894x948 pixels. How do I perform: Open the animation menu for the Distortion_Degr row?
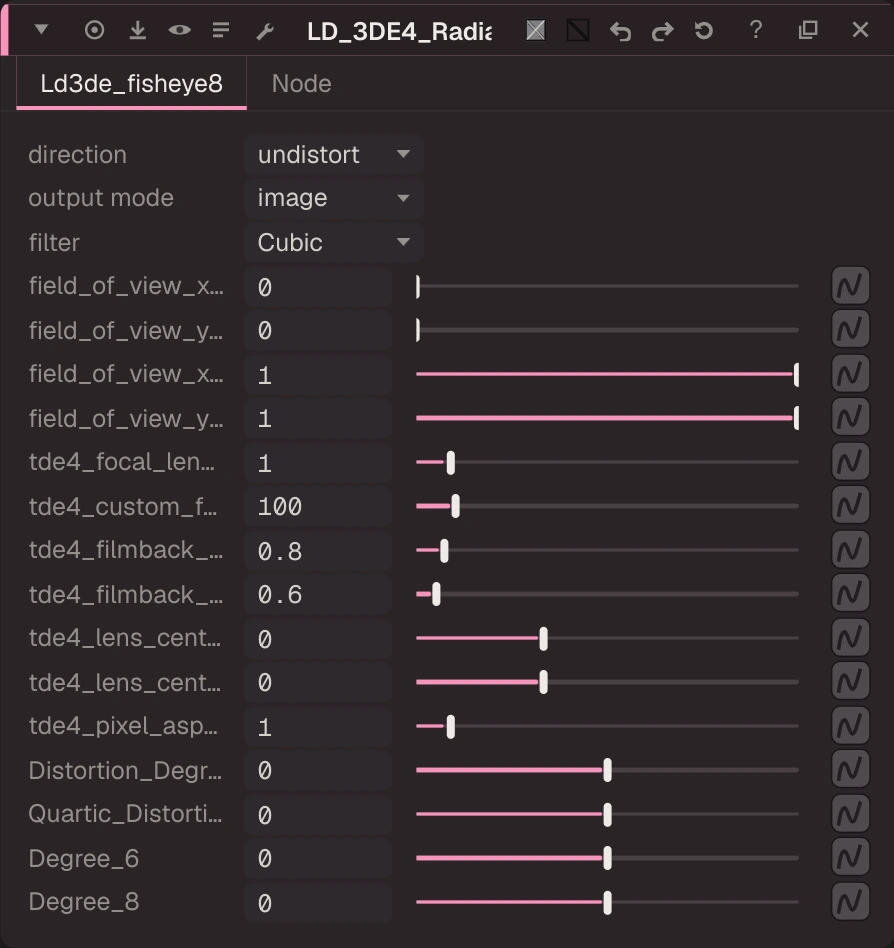(850, 770)
